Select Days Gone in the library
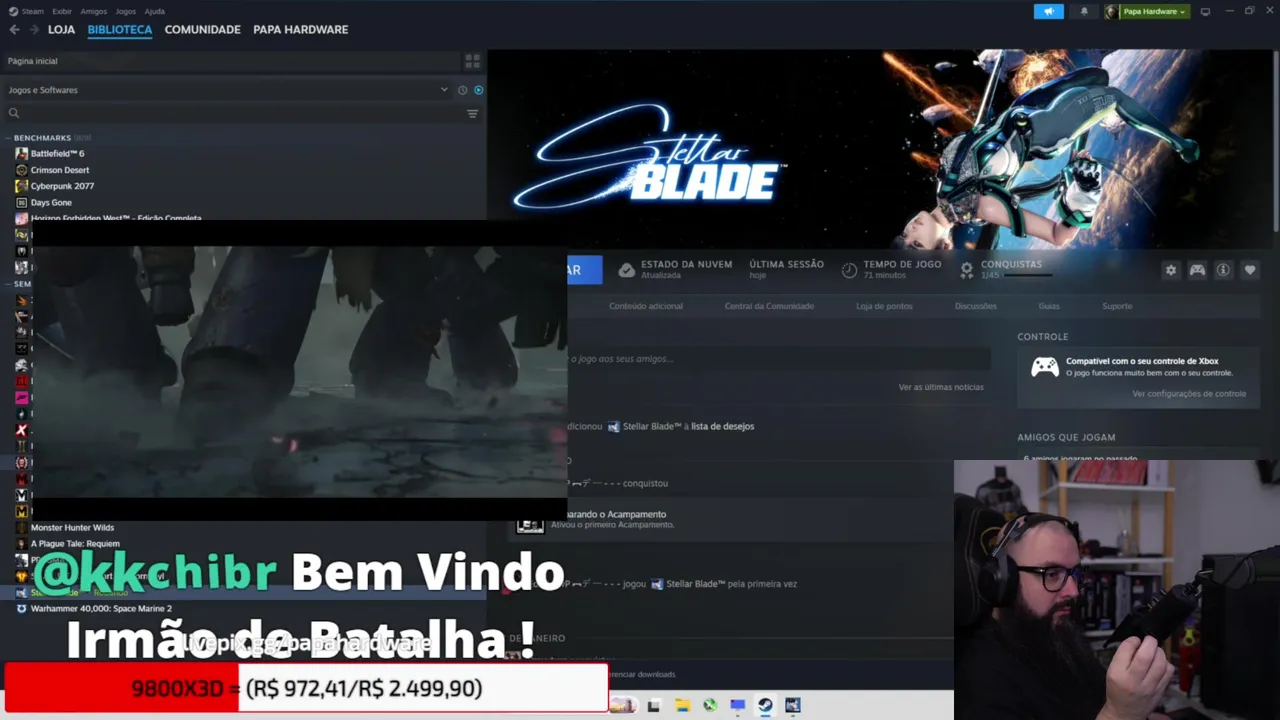This screenshot has height=720, width=1280. (x=51, y=202)
